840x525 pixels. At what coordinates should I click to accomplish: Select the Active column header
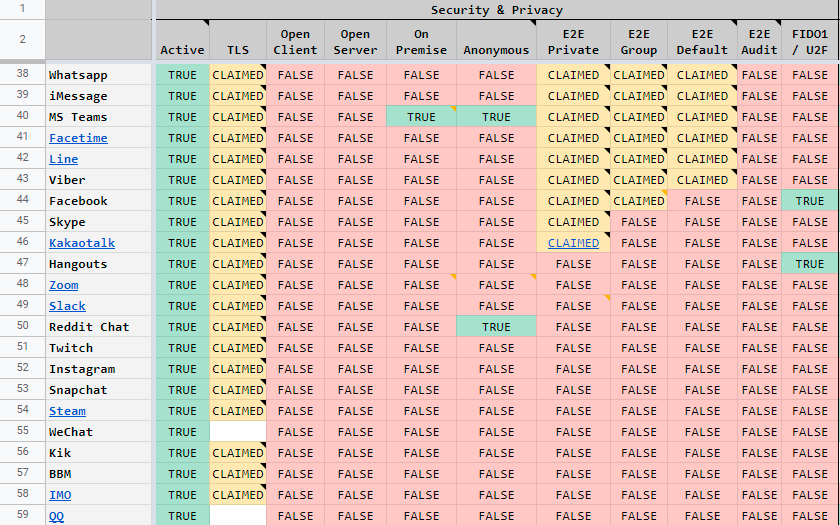coord(182,42)
